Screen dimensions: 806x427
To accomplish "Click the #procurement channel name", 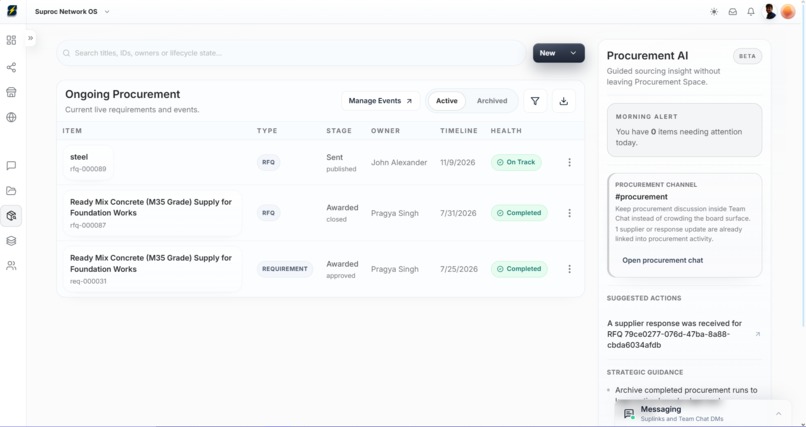I will 642,197.
